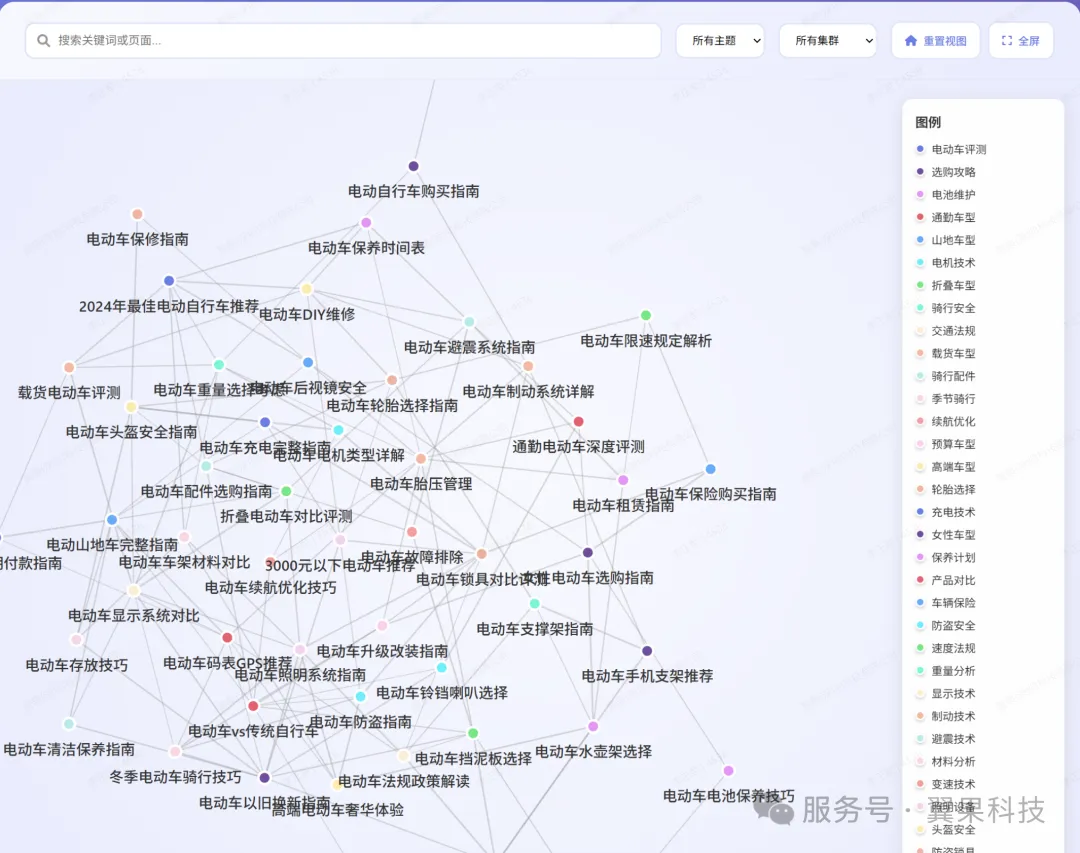Select the 通勤电动车深度评测 node dot

579,422
